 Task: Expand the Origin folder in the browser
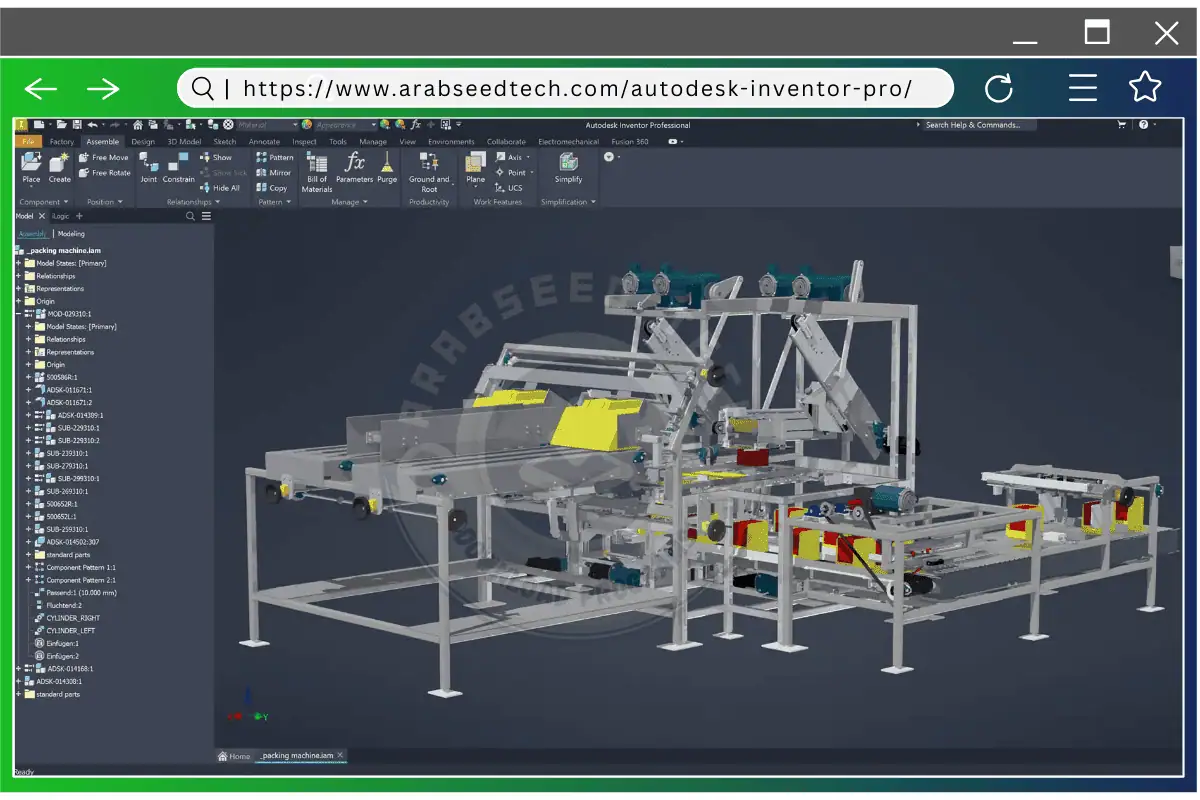point(16,300)
